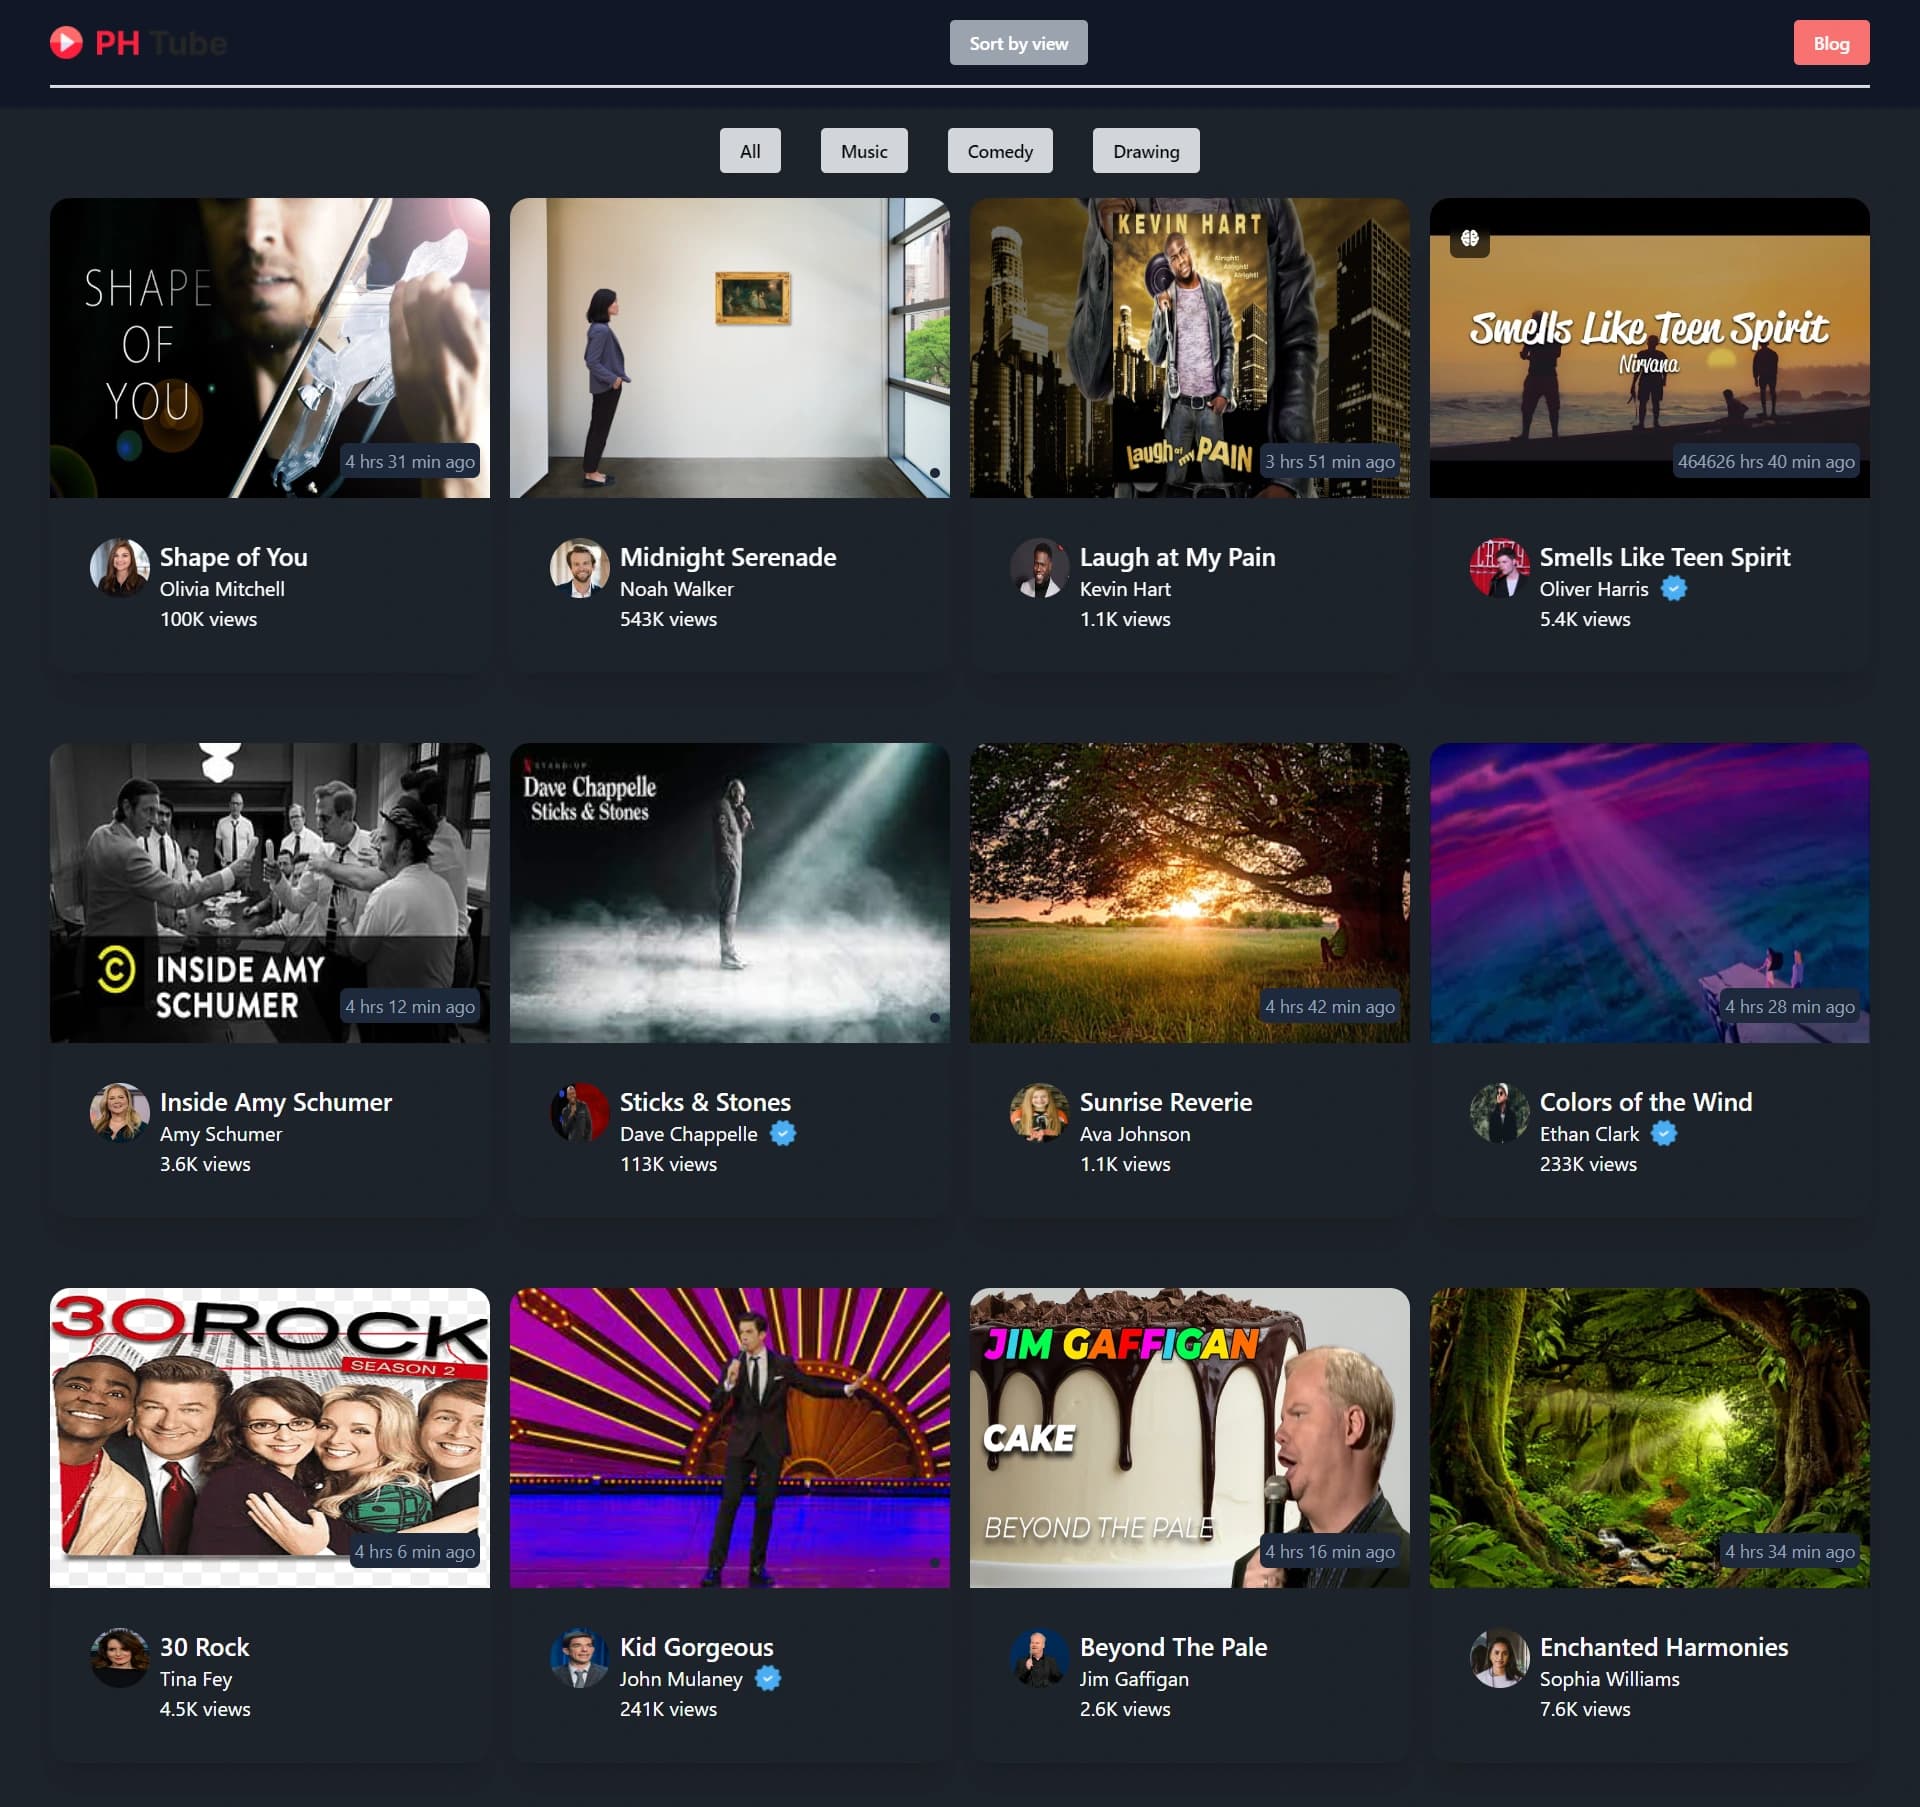Filter videos by Comedy category
Image resolution: width=1920 pixels, height=1807 pixels.
(1000, 151)
